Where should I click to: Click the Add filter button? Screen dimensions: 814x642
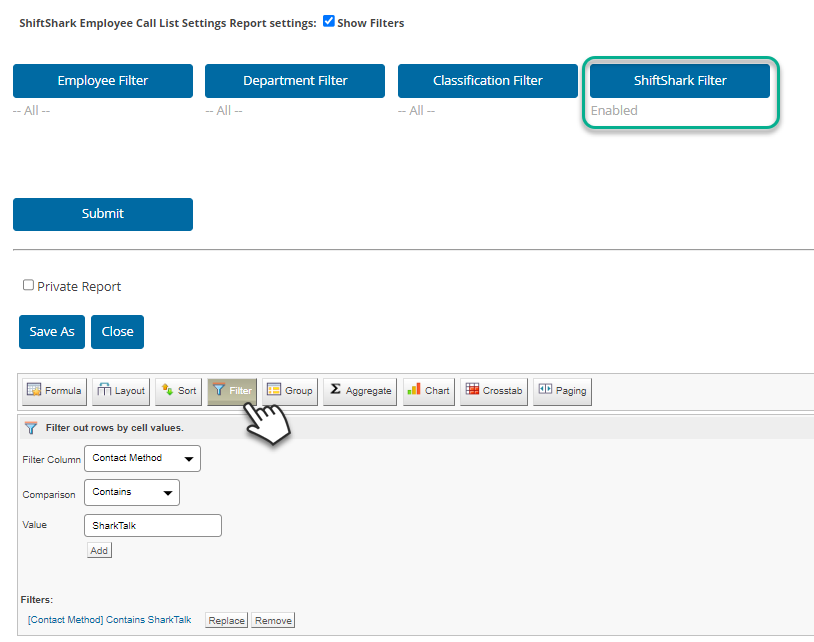click(x=99, y=551)
